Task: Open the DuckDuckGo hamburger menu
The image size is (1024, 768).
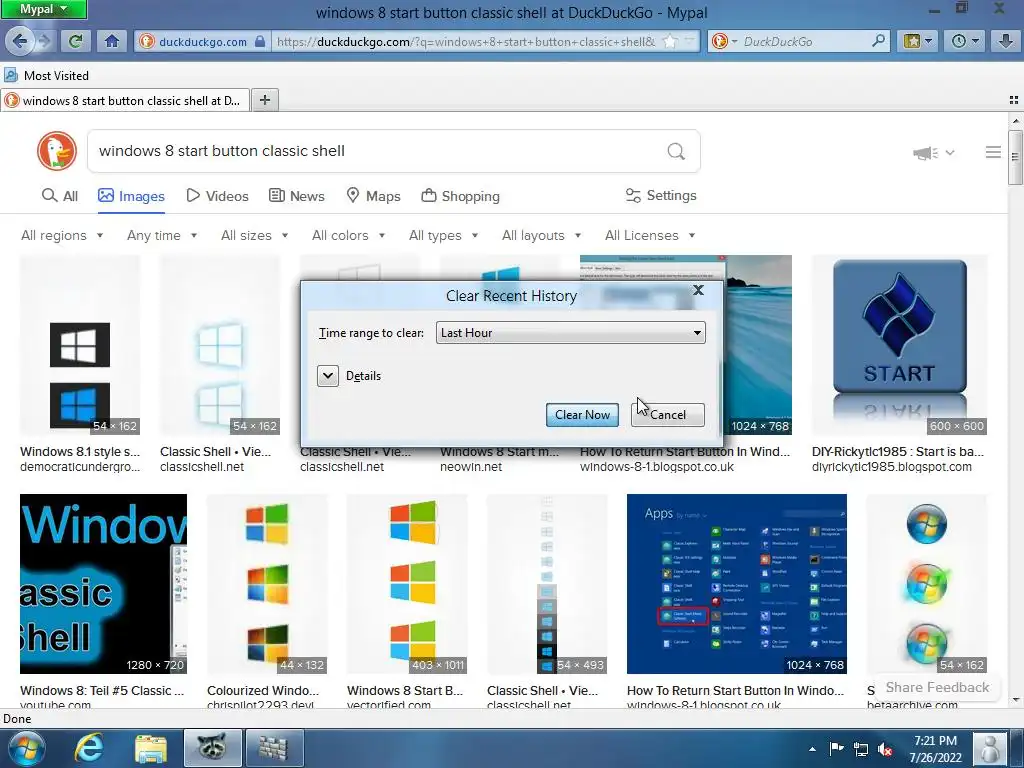Action: click(993, 152)
